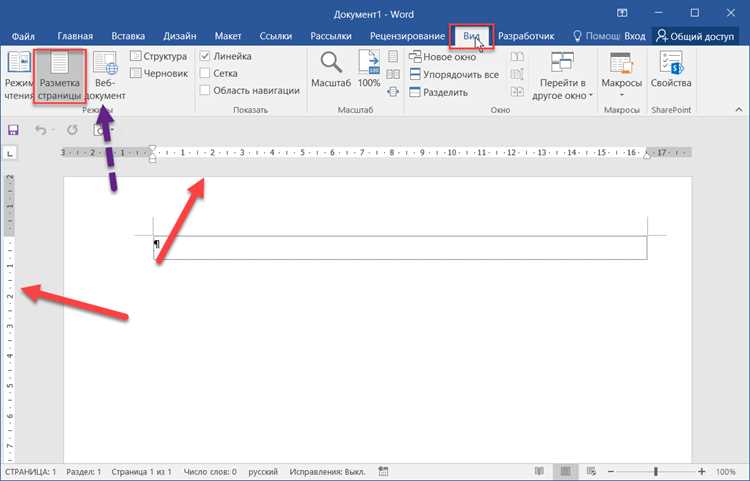
Task: Open Свойства SharePoint properties icon
Action: (671, 63)
